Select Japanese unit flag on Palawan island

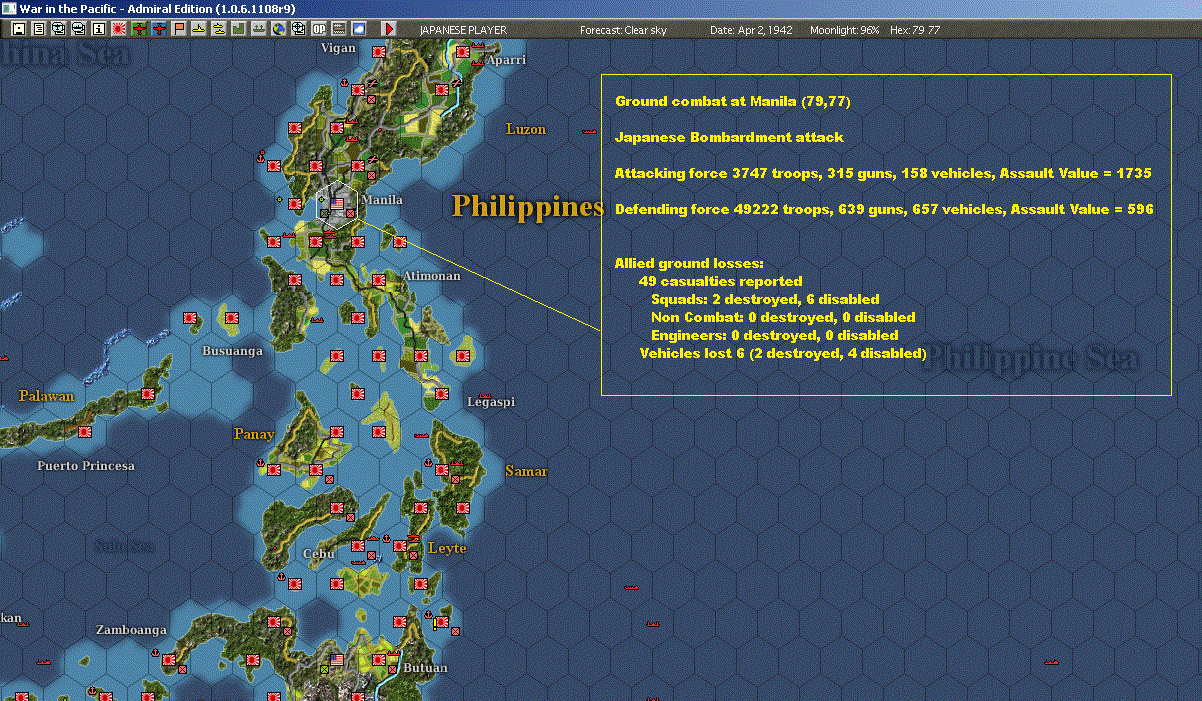[x=149, y=394]
